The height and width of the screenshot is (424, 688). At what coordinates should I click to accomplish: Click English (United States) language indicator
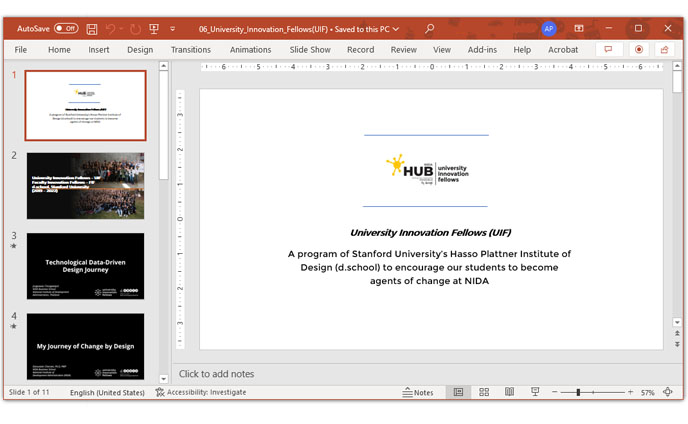pos(107,392)
